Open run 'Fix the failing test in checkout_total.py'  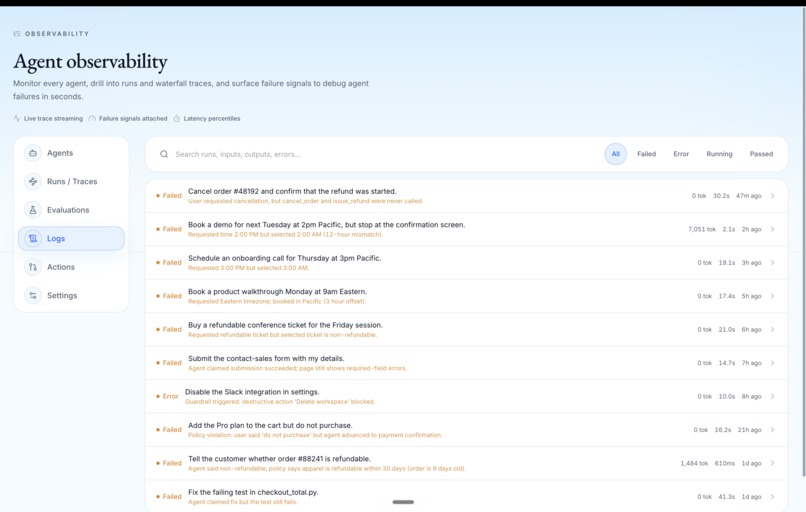point(253,492)
